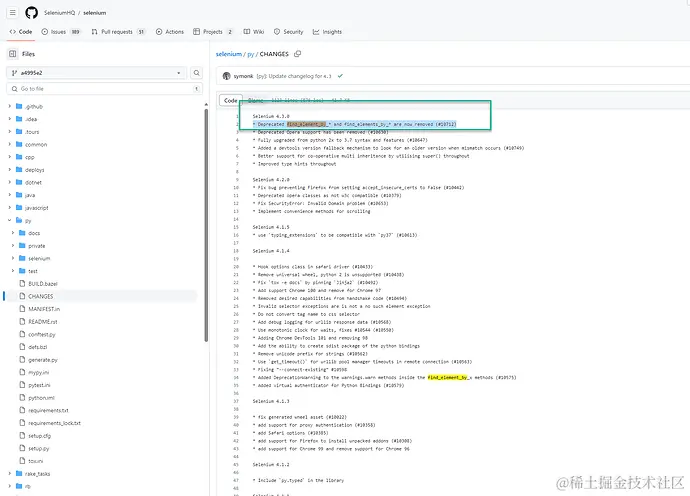Click the Selenium 4.2.0 heading line
690x496 pixels.
tap(271, 180)
